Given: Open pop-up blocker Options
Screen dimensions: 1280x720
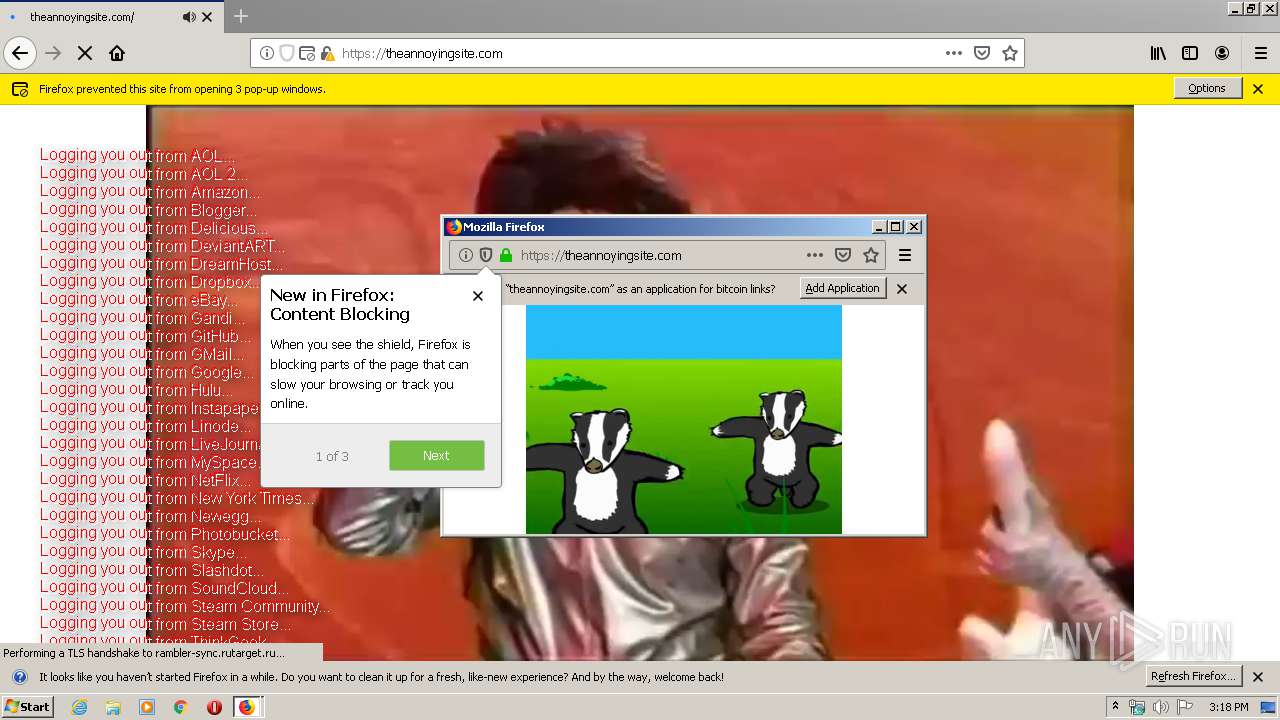Looking at the screenshot, I should (1207, 88).
